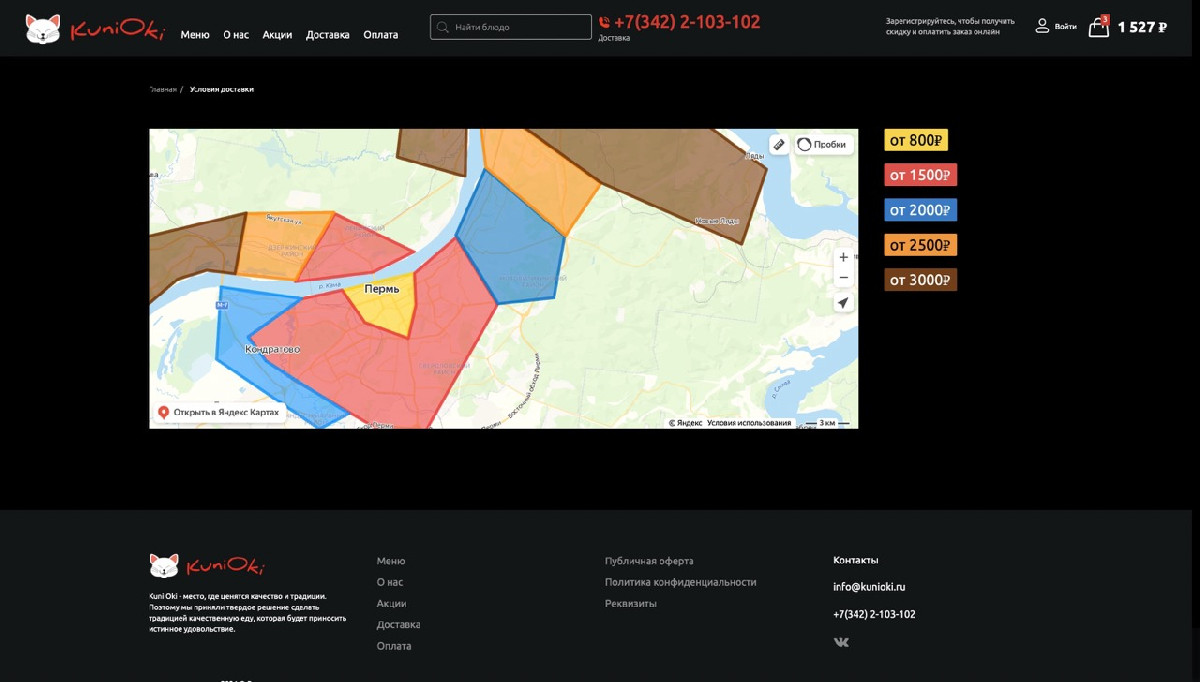The height and width of the screenshot is (682, 1200).
Task: Click the red phone icon in header
Action: (604, 22)
